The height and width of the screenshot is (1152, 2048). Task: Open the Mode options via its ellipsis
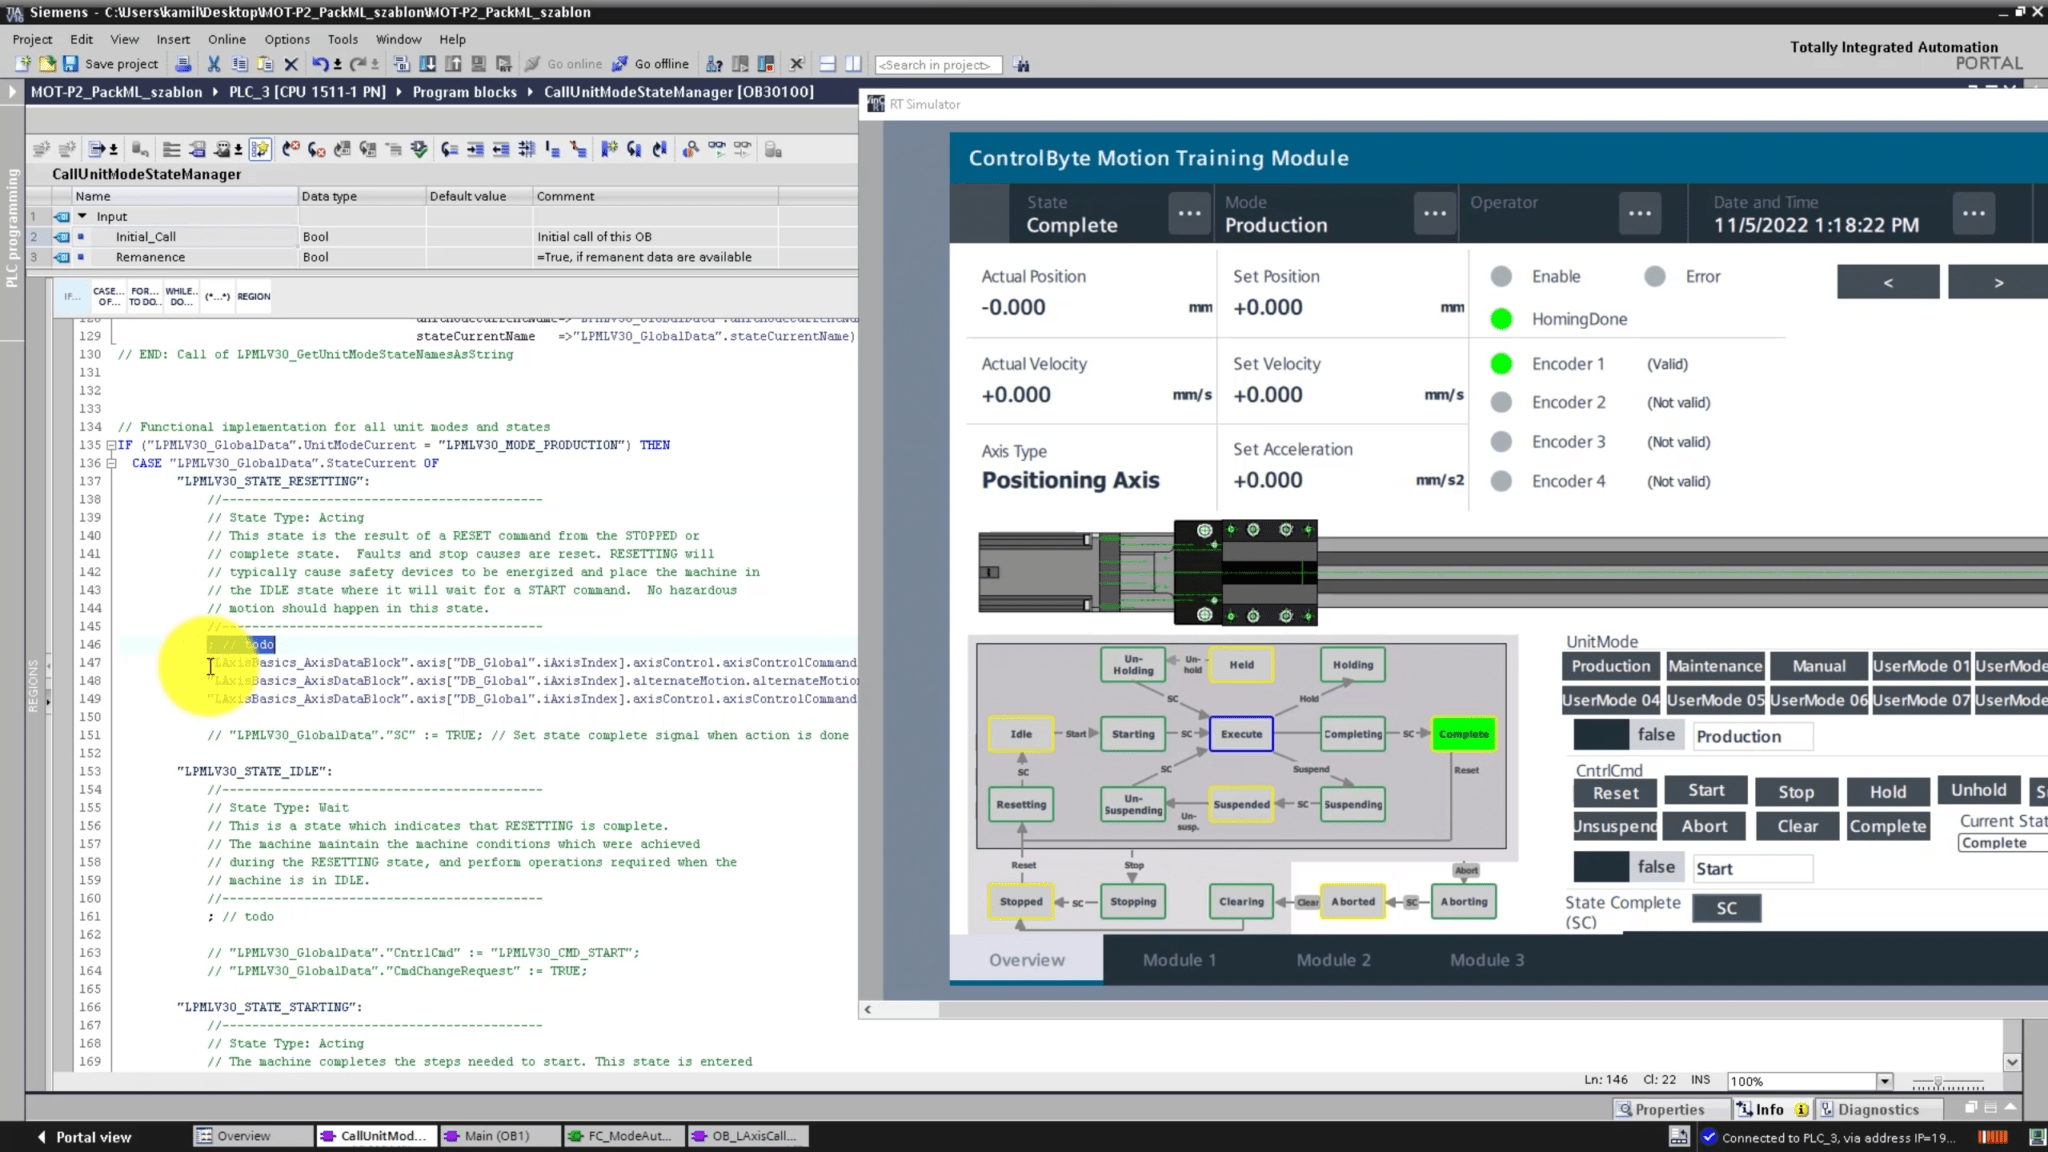(1435, 213)
